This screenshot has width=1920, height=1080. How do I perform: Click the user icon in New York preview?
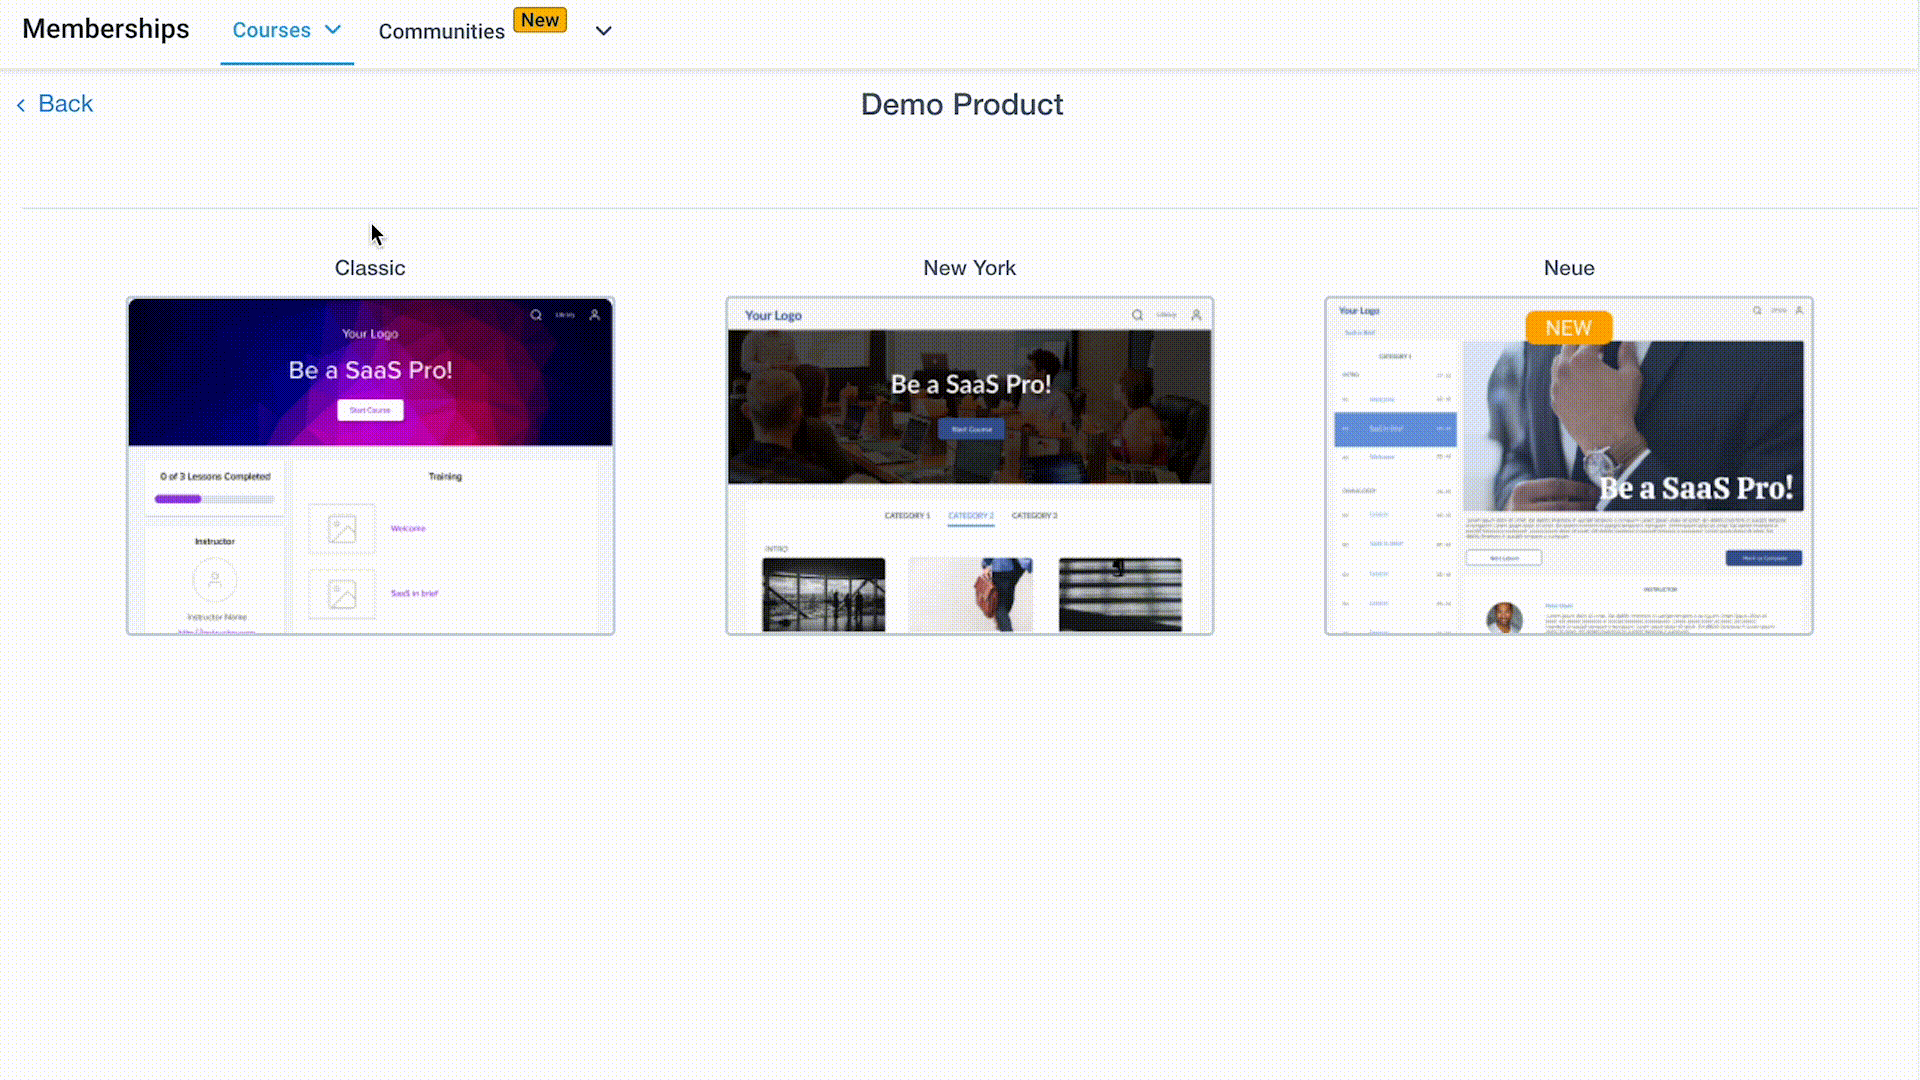point(1196,315)
